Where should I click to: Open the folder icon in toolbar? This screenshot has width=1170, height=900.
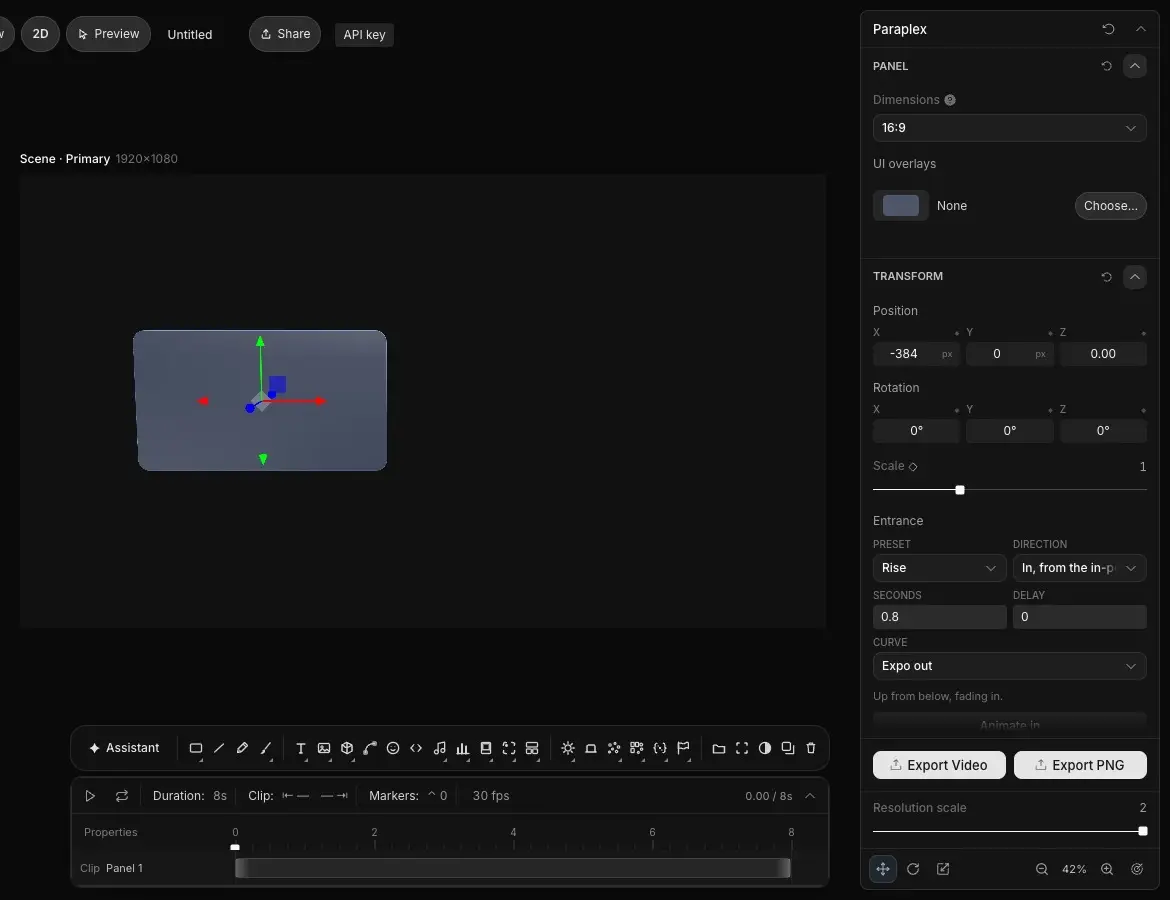[x=719, y=748]
